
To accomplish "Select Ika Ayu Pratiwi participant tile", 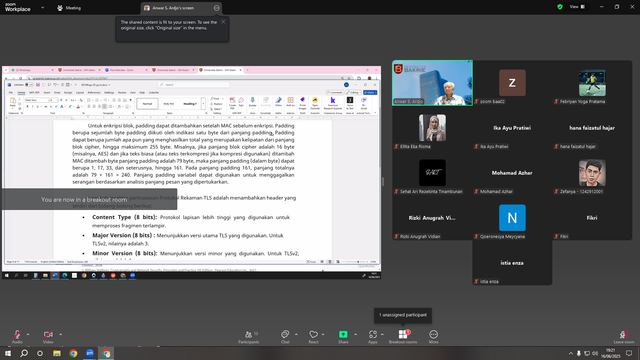I will coord(512,128).
